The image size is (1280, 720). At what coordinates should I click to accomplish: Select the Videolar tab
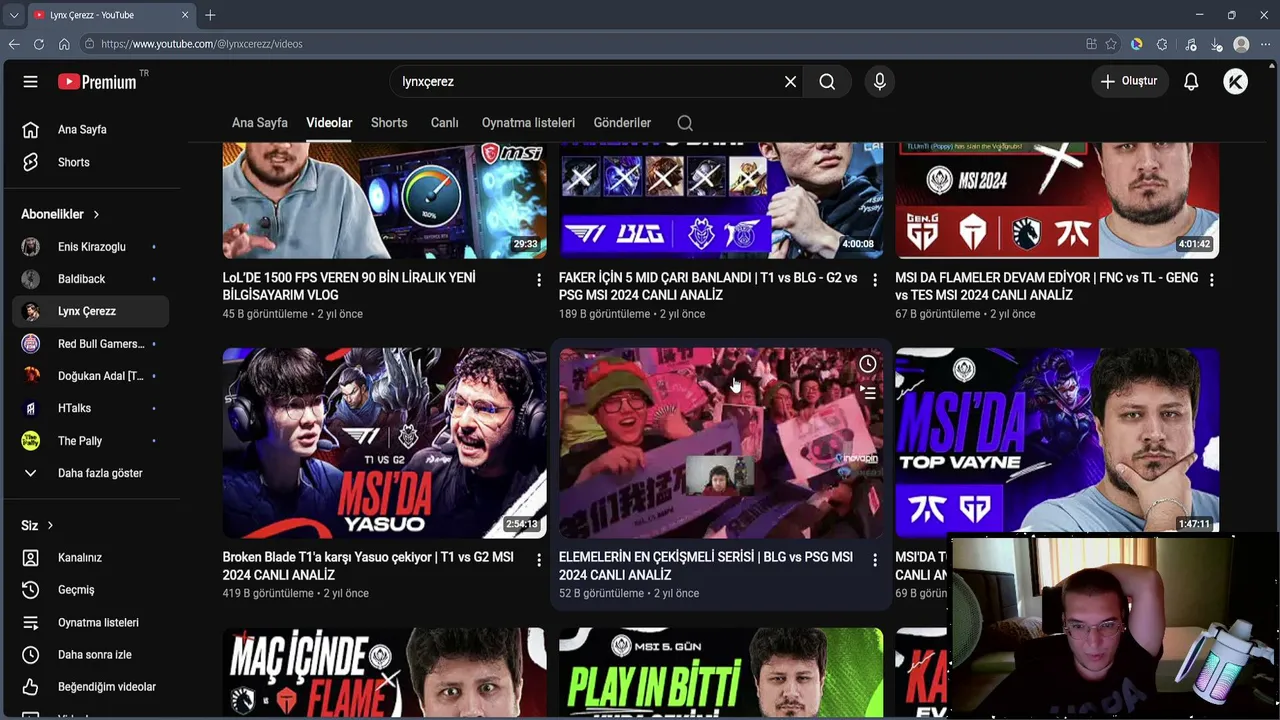coord(329,123)
